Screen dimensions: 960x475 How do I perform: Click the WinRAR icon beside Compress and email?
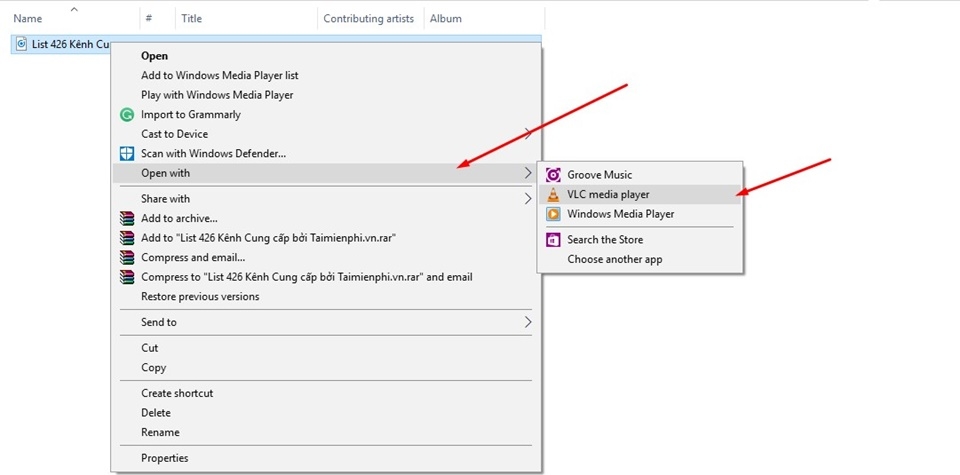(127, 258)
